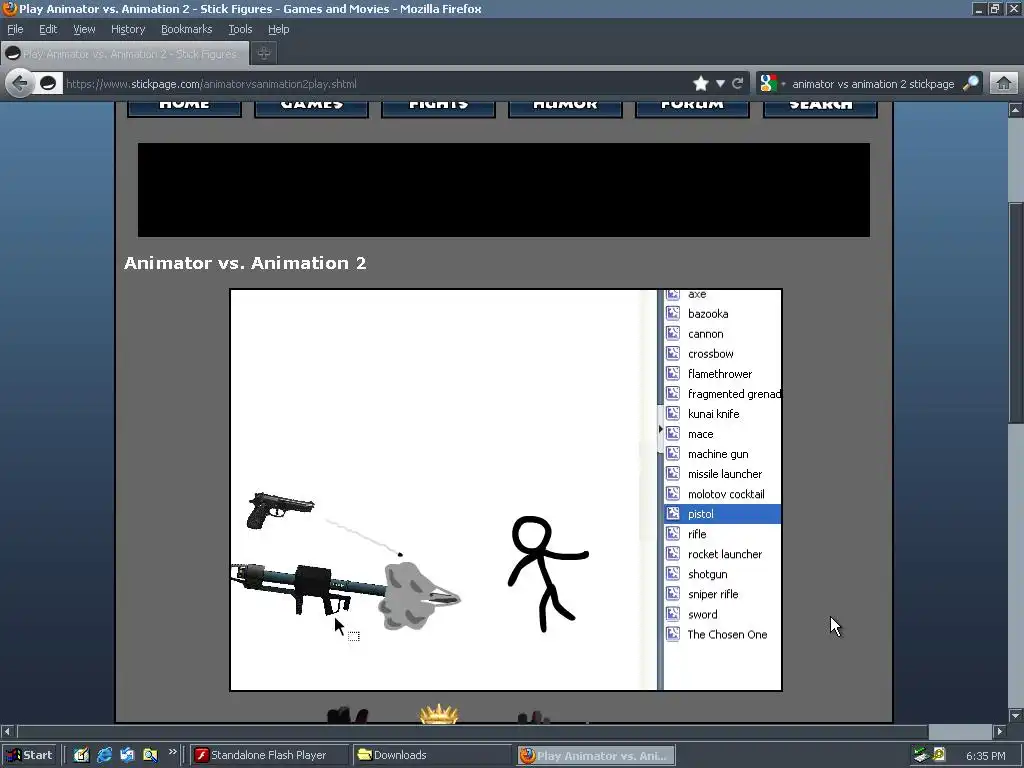The width and height of the screenshot is (1024, 768).
Task: Open a new tab with plus button
Action: pyautogui.click(x=264, y=54)
